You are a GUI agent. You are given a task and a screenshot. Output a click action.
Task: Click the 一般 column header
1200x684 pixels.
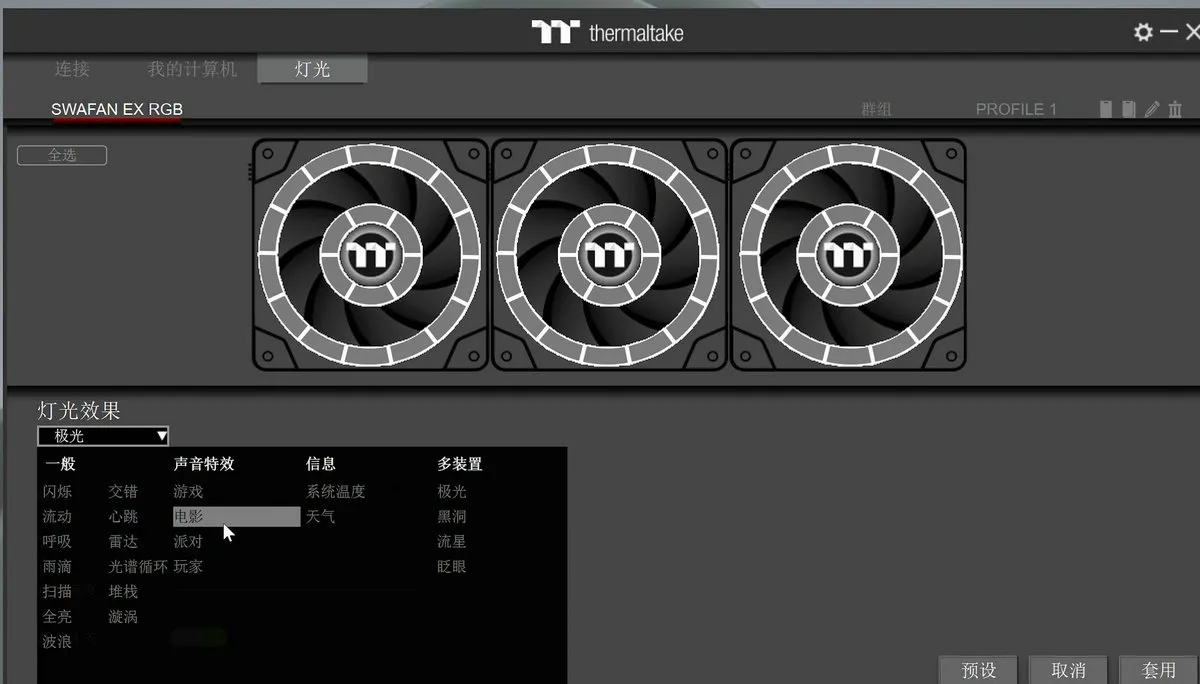pos(60,464)
